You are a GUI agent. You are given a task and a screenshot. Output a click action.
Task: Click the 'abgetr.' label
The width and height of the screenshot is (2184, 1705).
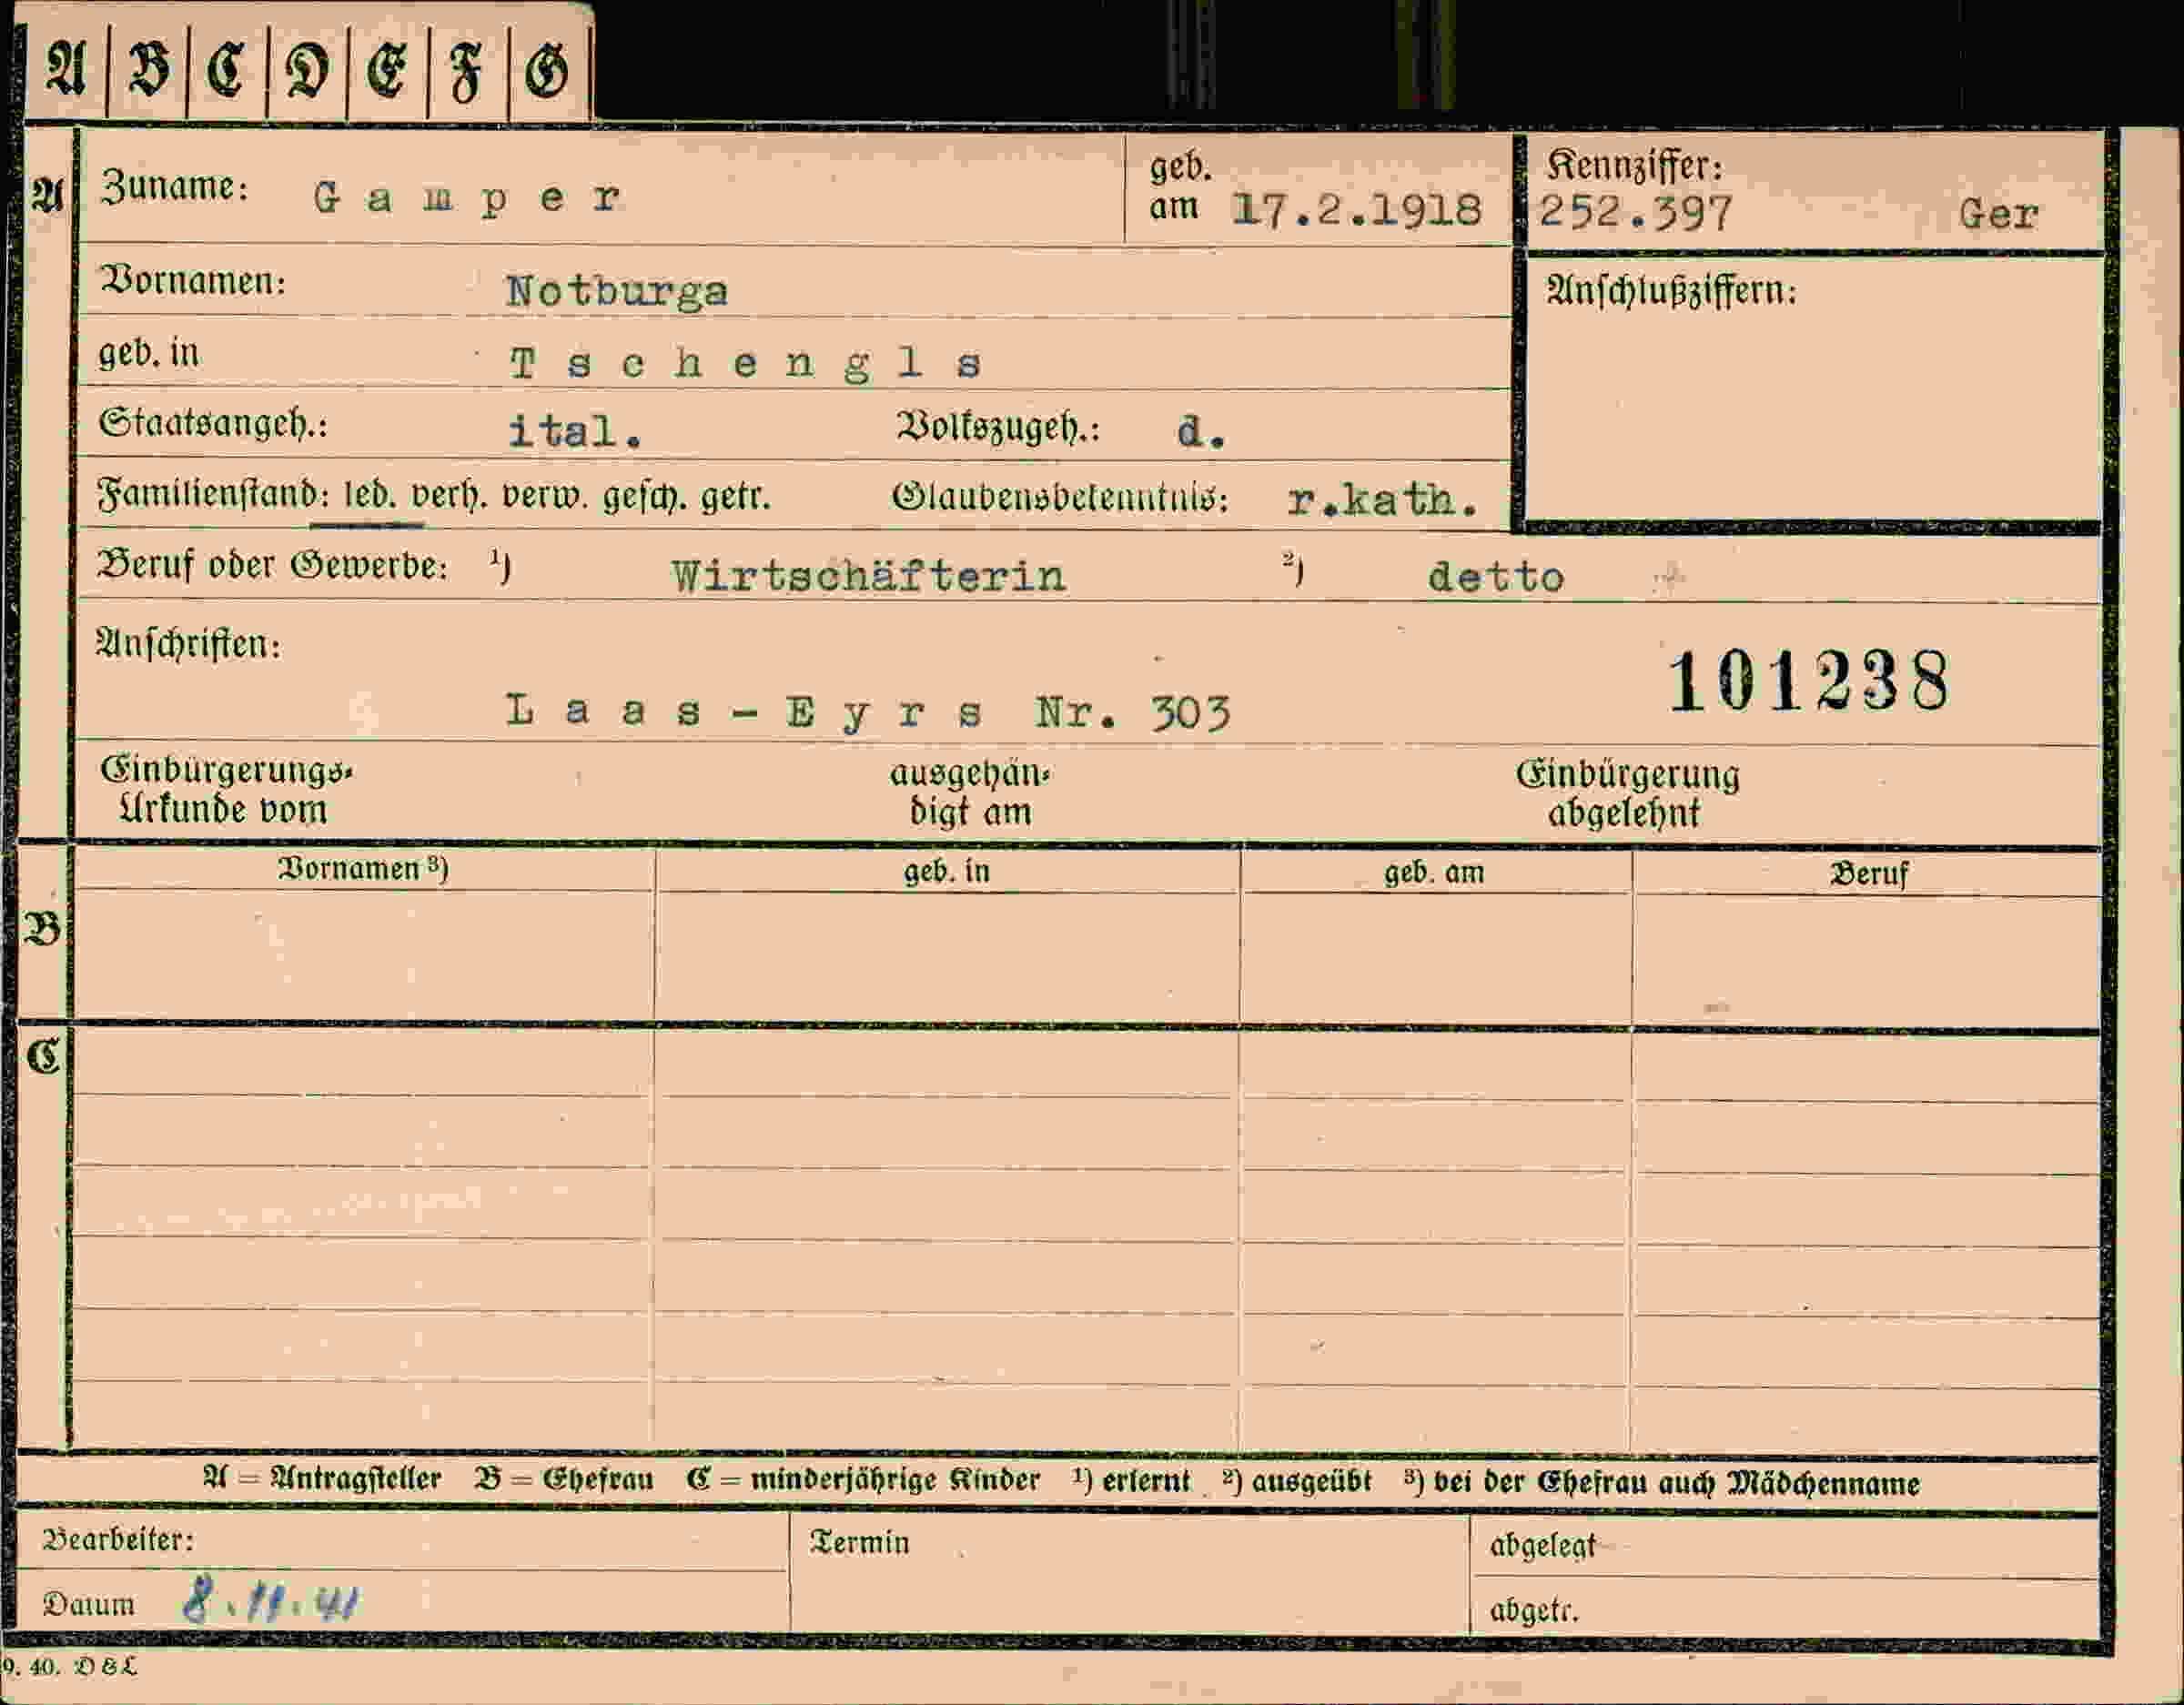1534,1610
